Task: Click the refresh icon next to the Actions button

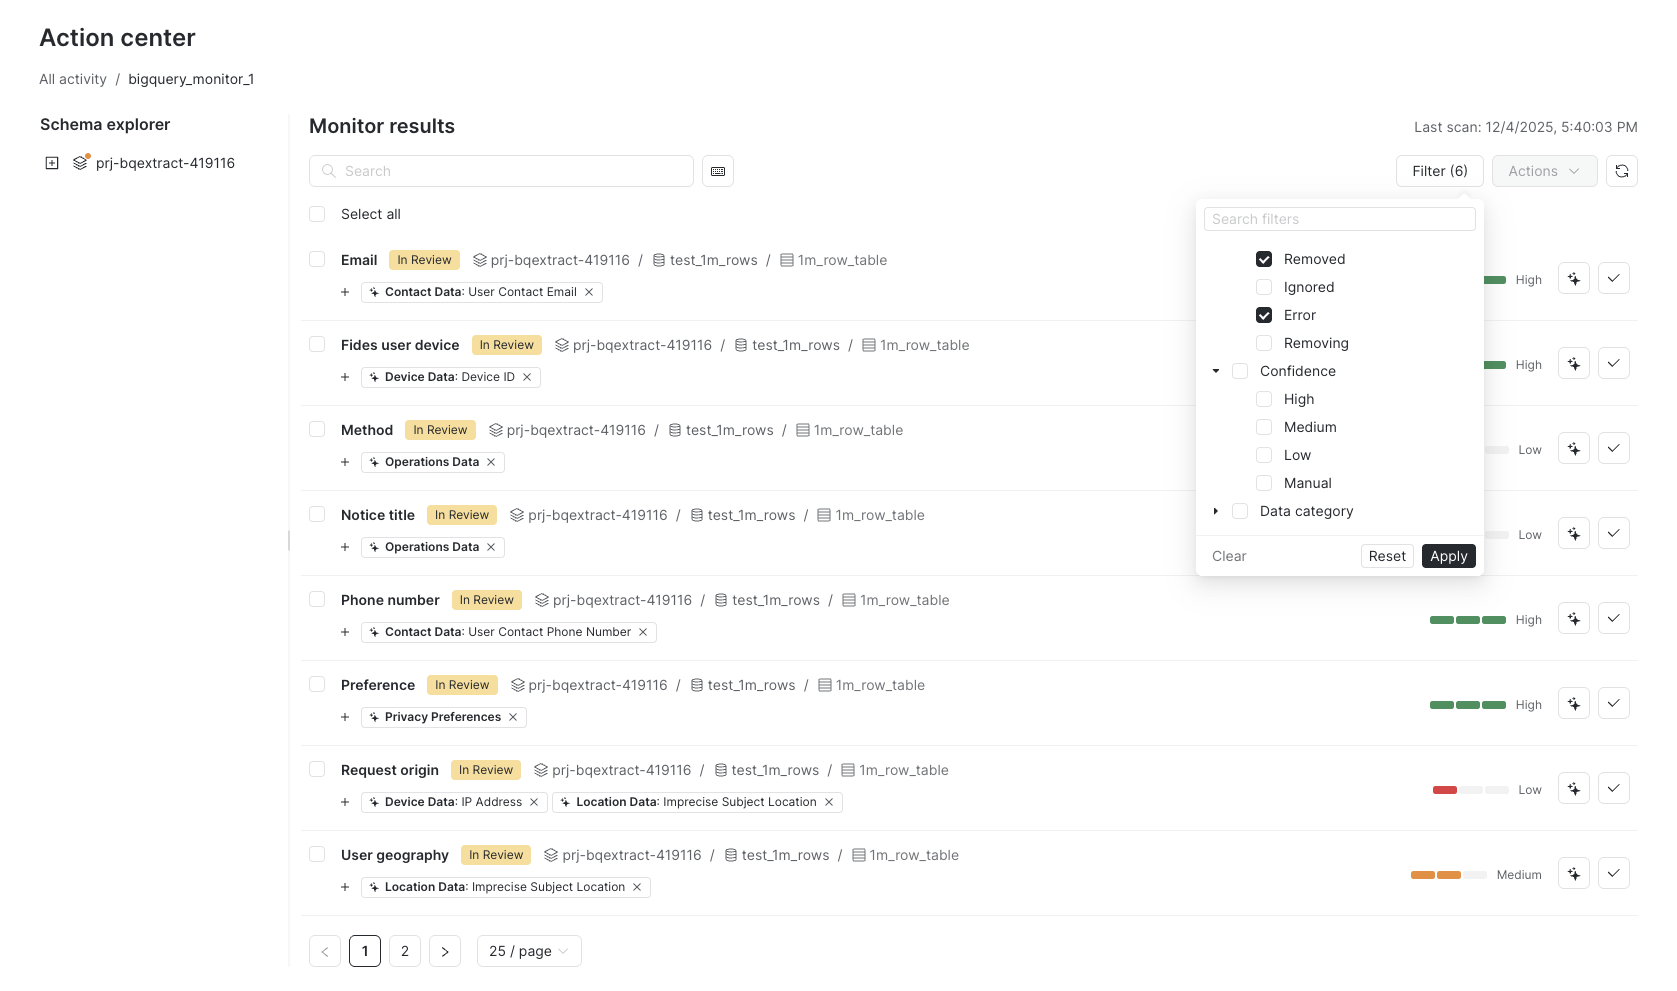Action: (x=1622, y=171)
